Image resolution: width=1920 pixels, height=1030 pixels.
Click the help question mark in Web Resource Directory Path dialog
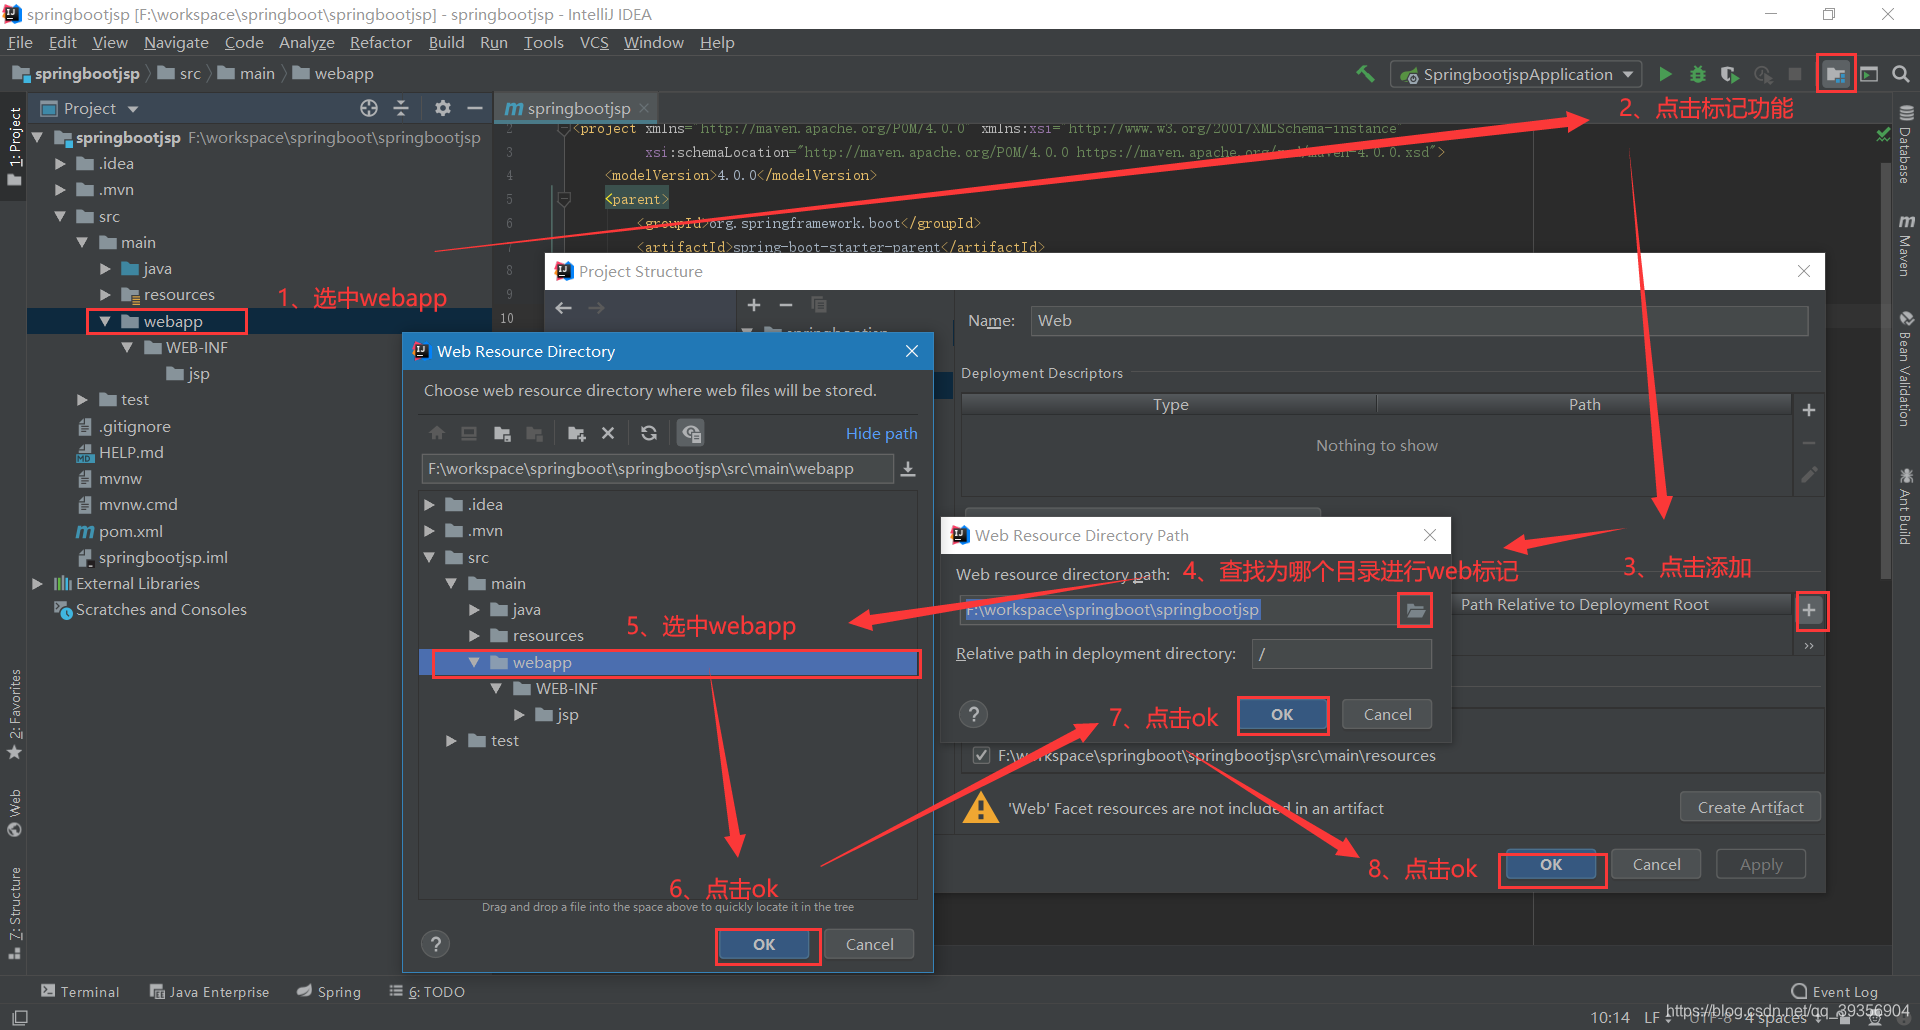(x=973, y=714)
